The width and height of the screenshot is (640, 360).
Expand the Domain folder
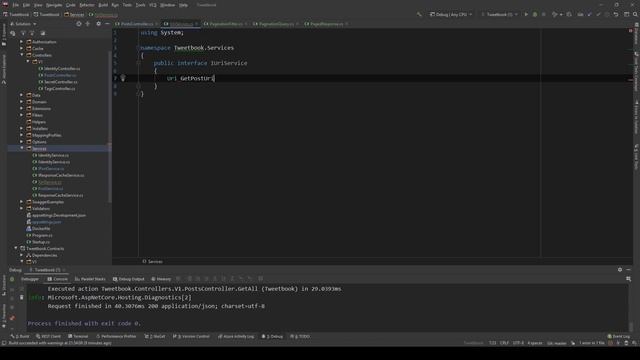[x=22, y=102]
